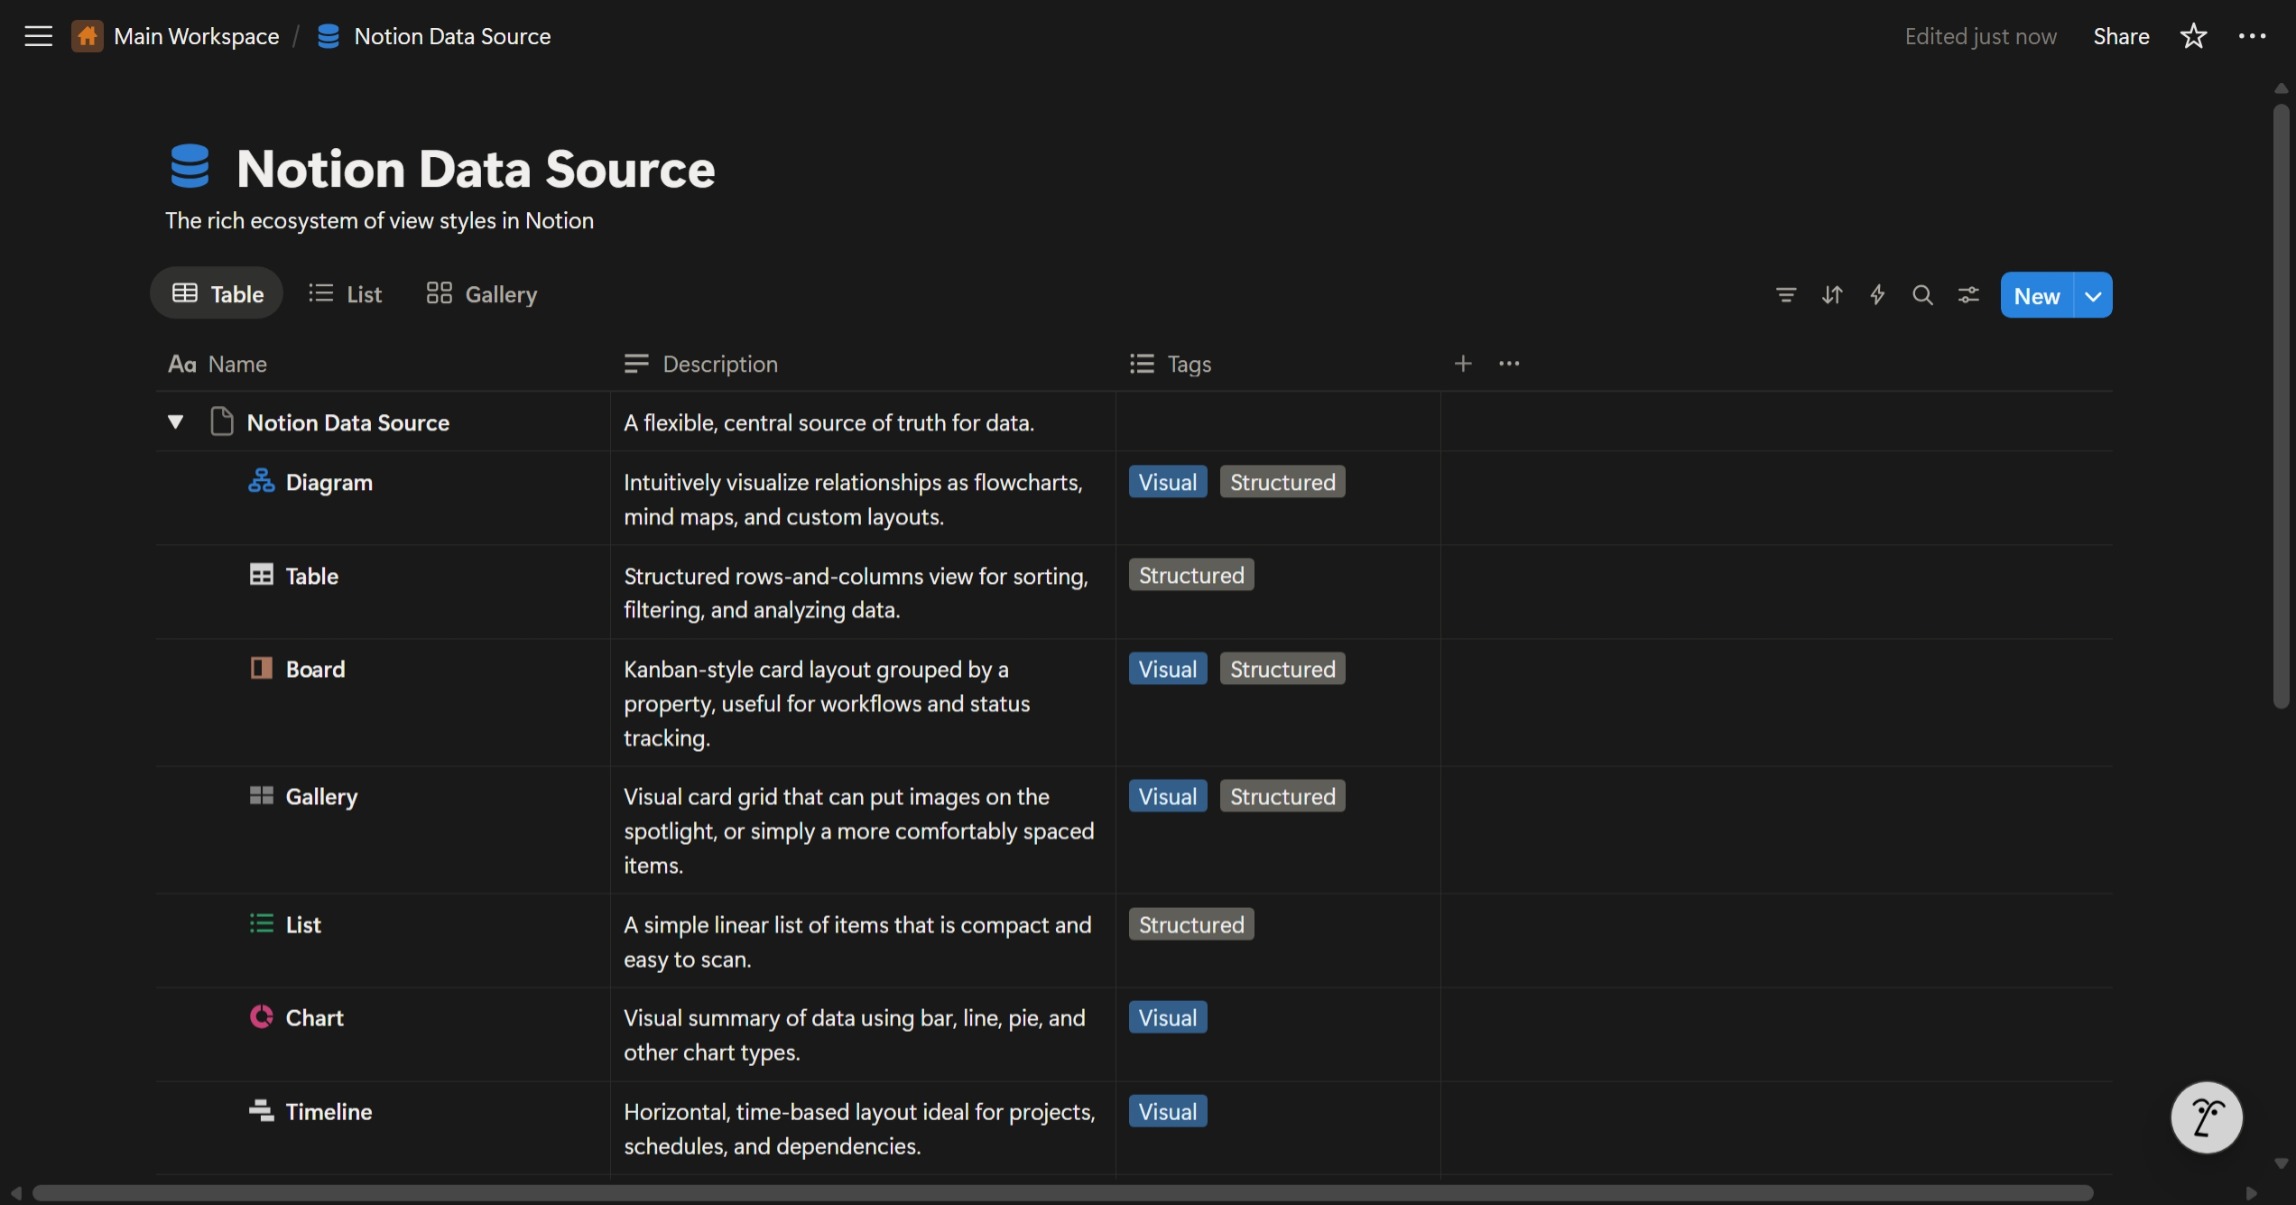Add a new property column with plus
The image size is (2296, 1205).
click(1463, 364)
